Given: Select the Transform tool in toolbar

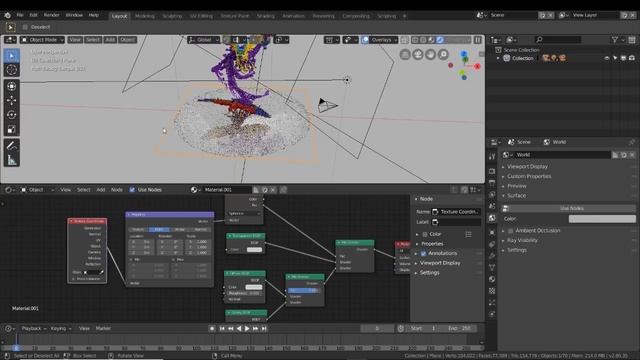Looking at the screenshot, I should click(11, 86).
